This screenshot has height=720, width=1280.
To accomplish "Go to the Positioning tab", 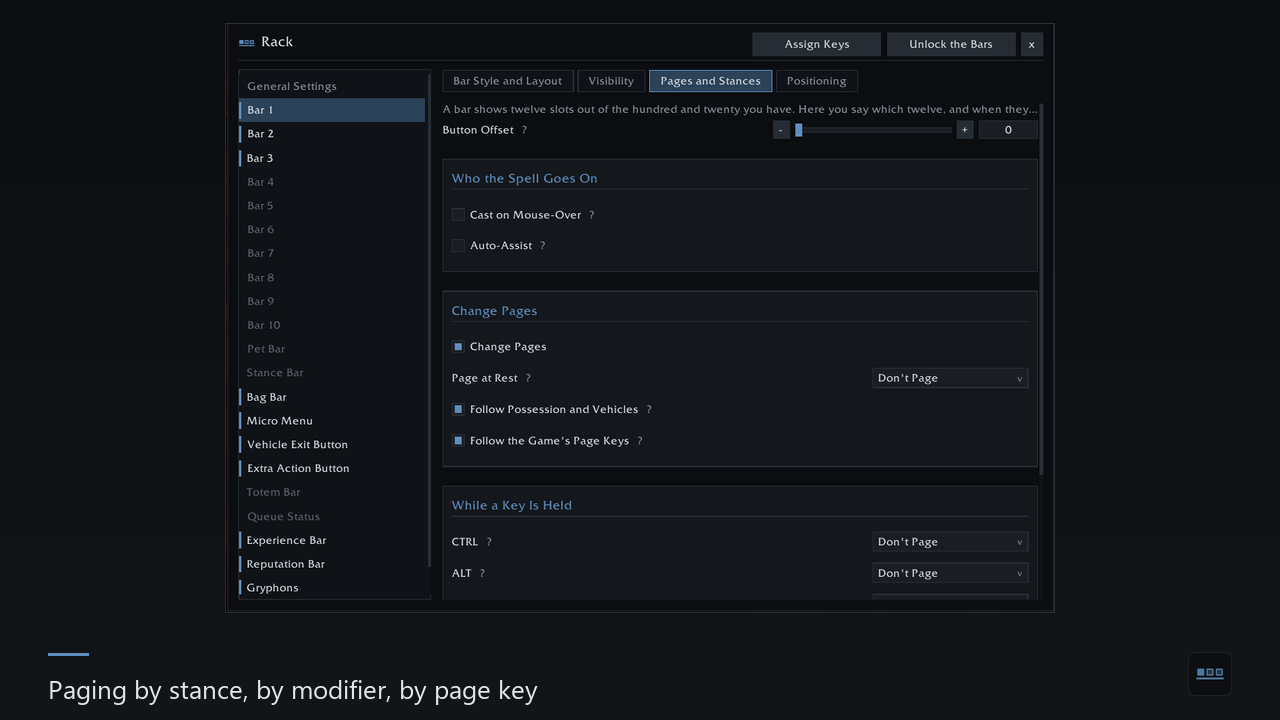I will (x=816, y=81).
